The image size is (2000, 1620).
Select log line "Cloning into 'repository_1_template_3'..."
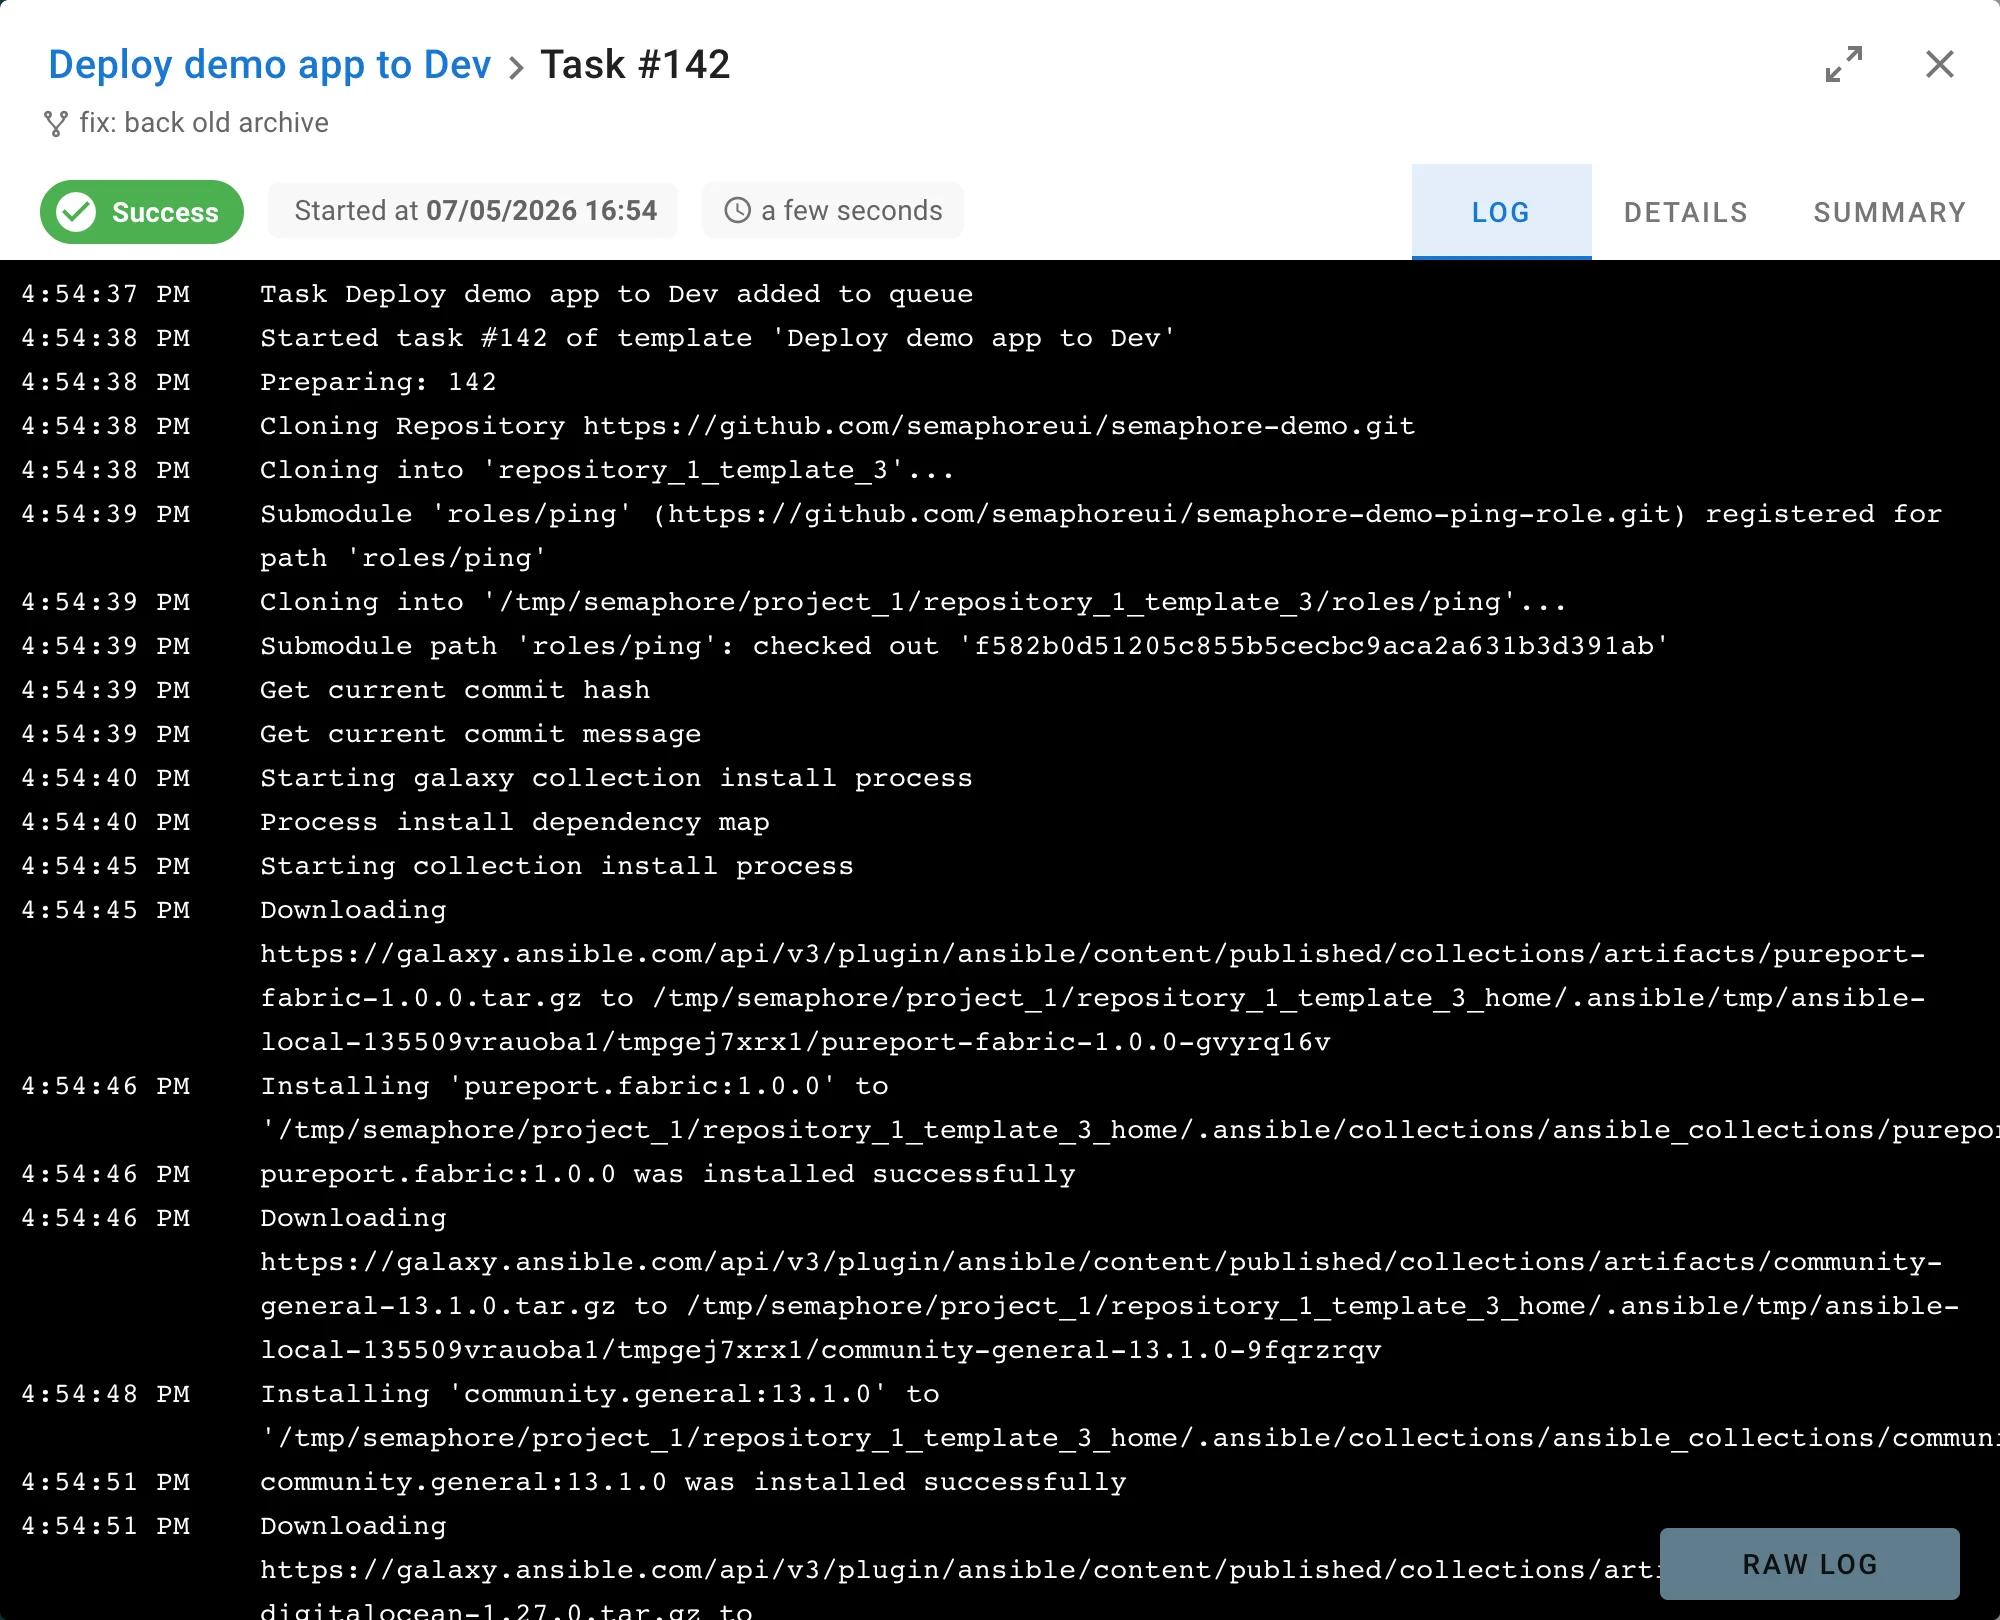607,470
